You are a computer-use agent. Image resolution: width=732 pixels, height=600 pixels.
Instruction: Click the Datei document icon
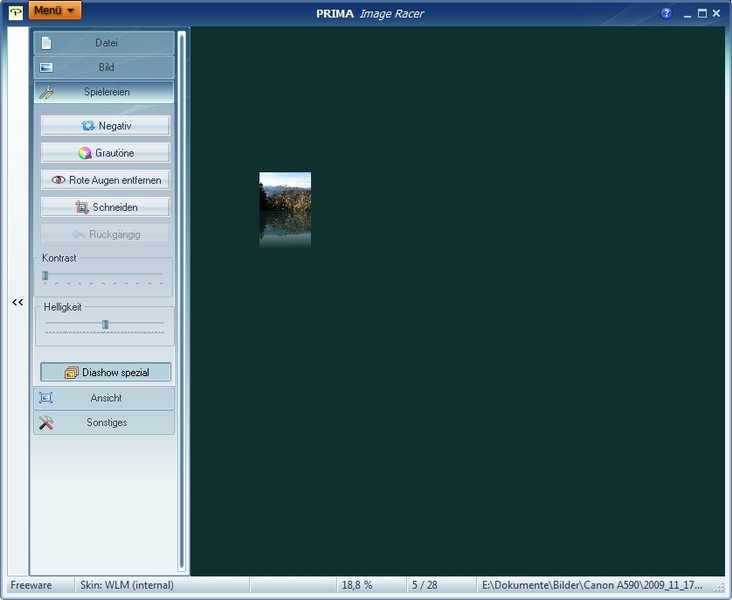(x=46, y=43)
